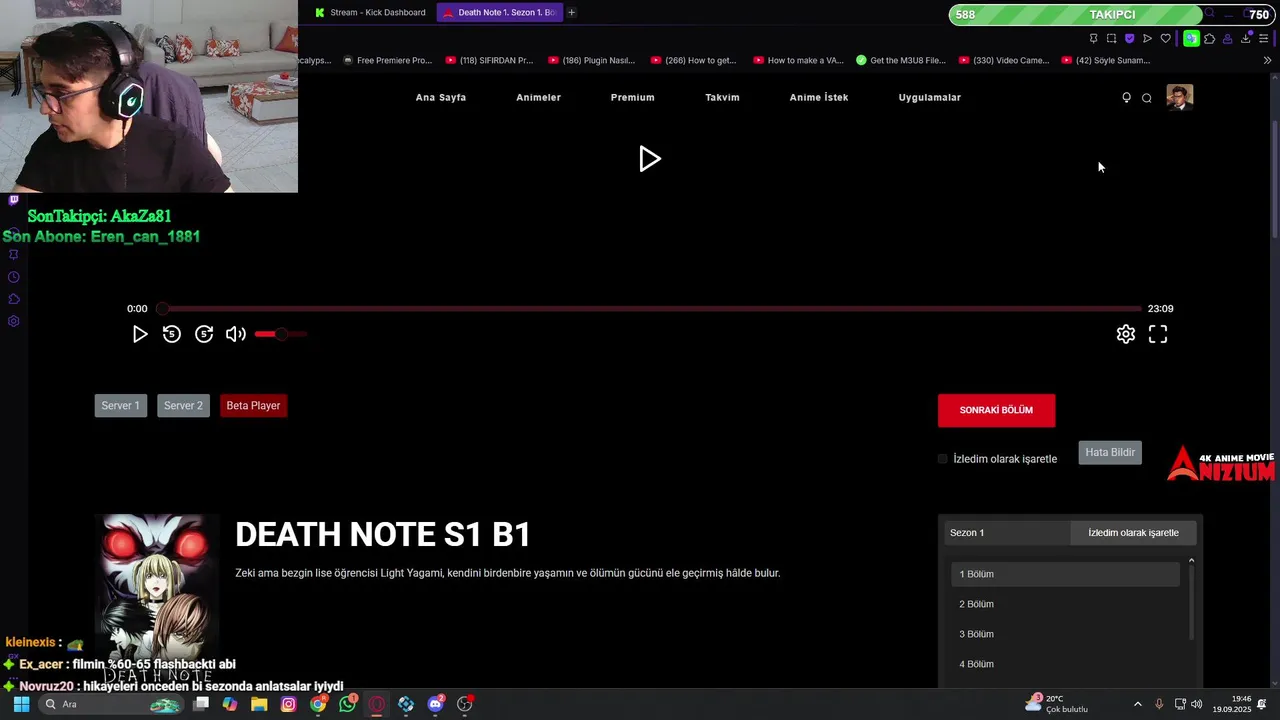Open the Animeler menu item
This screenshot has height=720, width=1280.
click(x=538, y=97)
